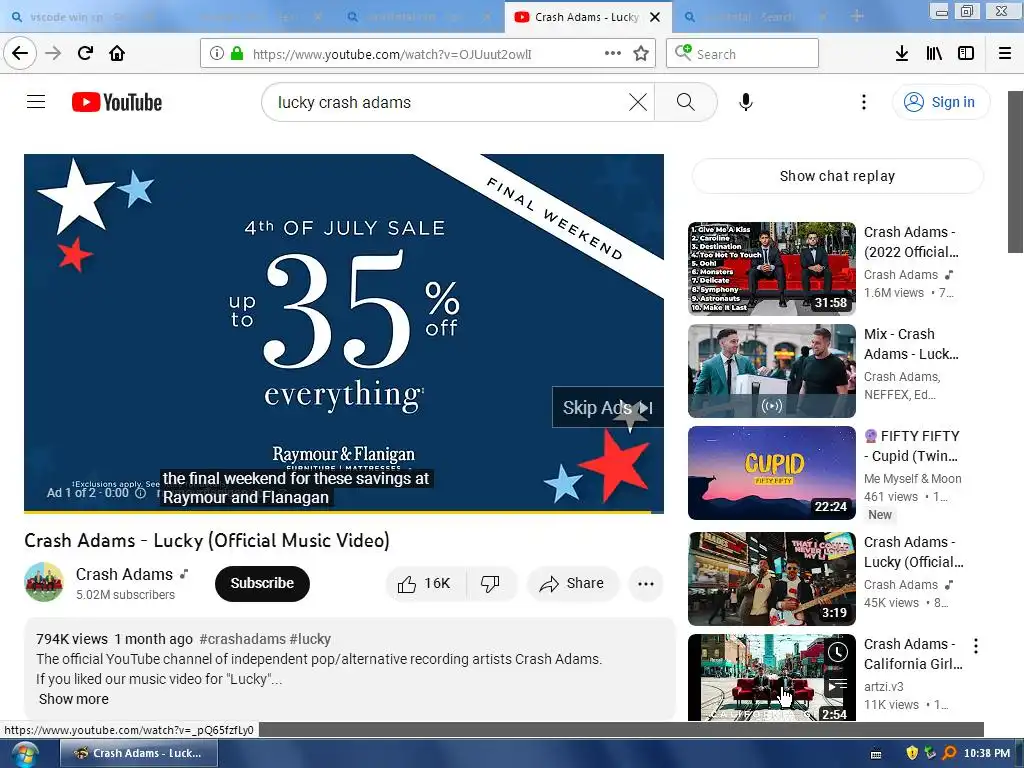Go back using the browser back arrow
1024x768 pixels.
click(x=20, y=54)
